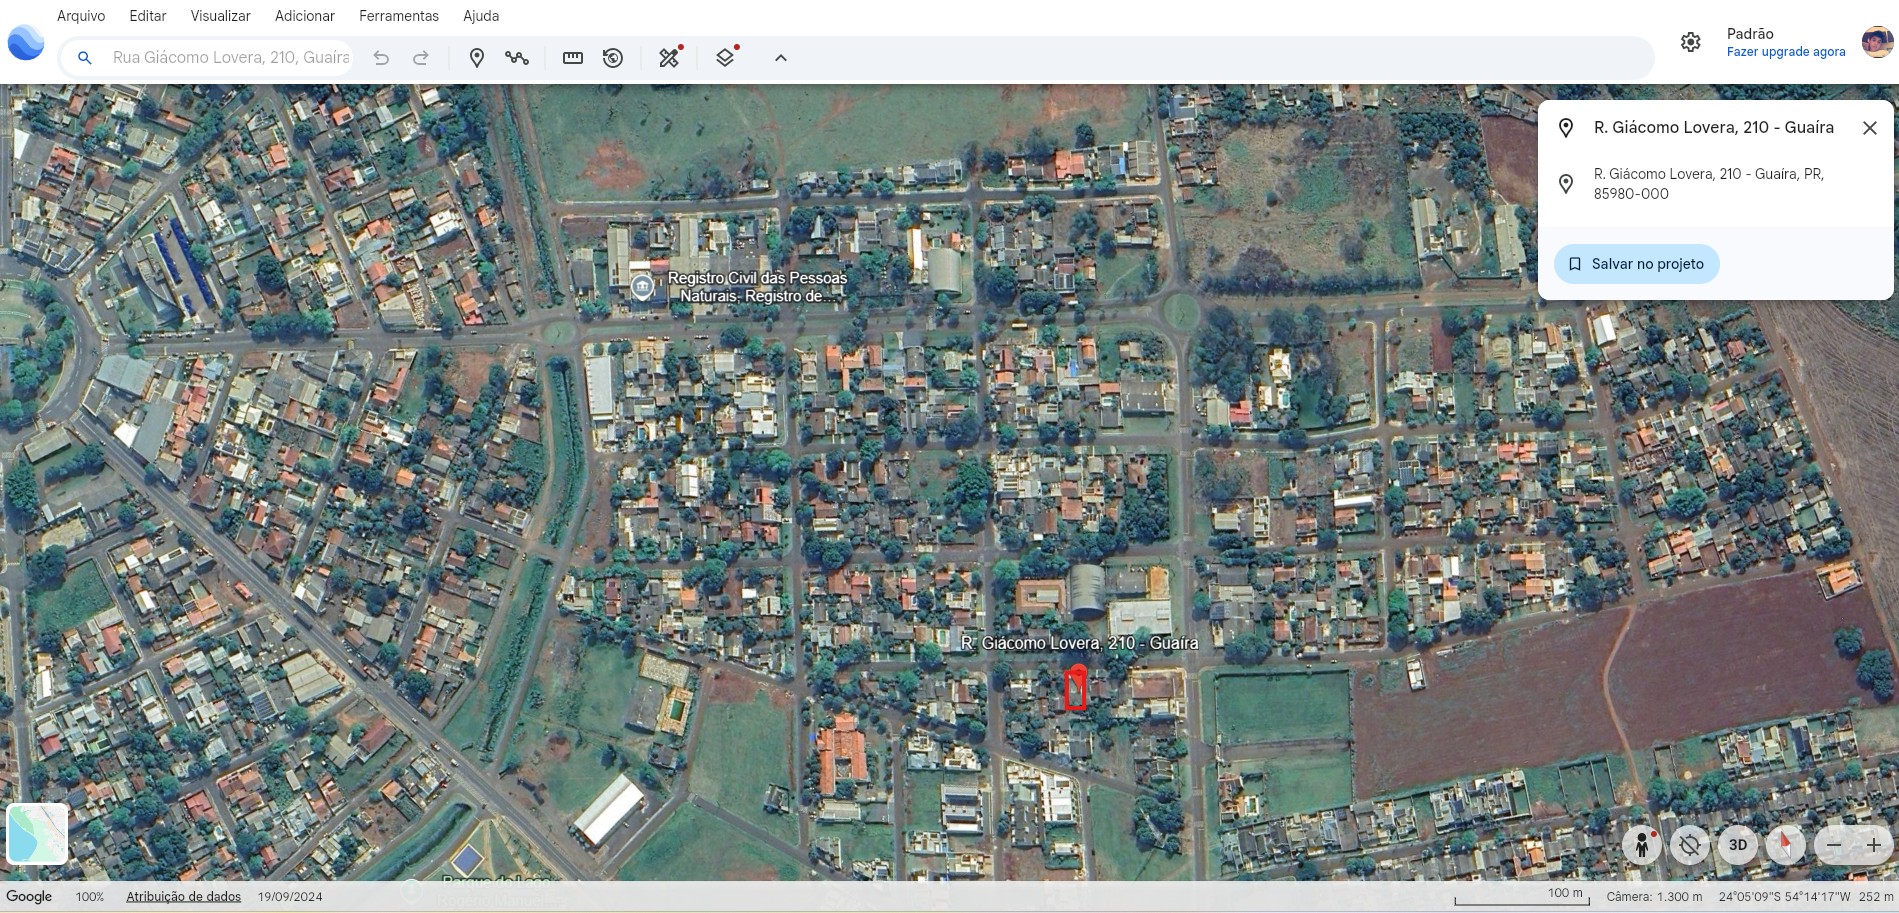Open the Adicionar menu
The width and height of the screenshot is (1899, 913).
(305, 16)
